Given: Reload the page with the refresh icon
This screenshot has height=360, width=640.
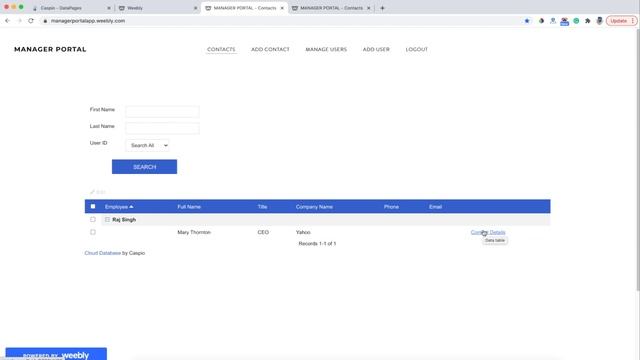Looking at the screenshot, I should pos(31,21).
